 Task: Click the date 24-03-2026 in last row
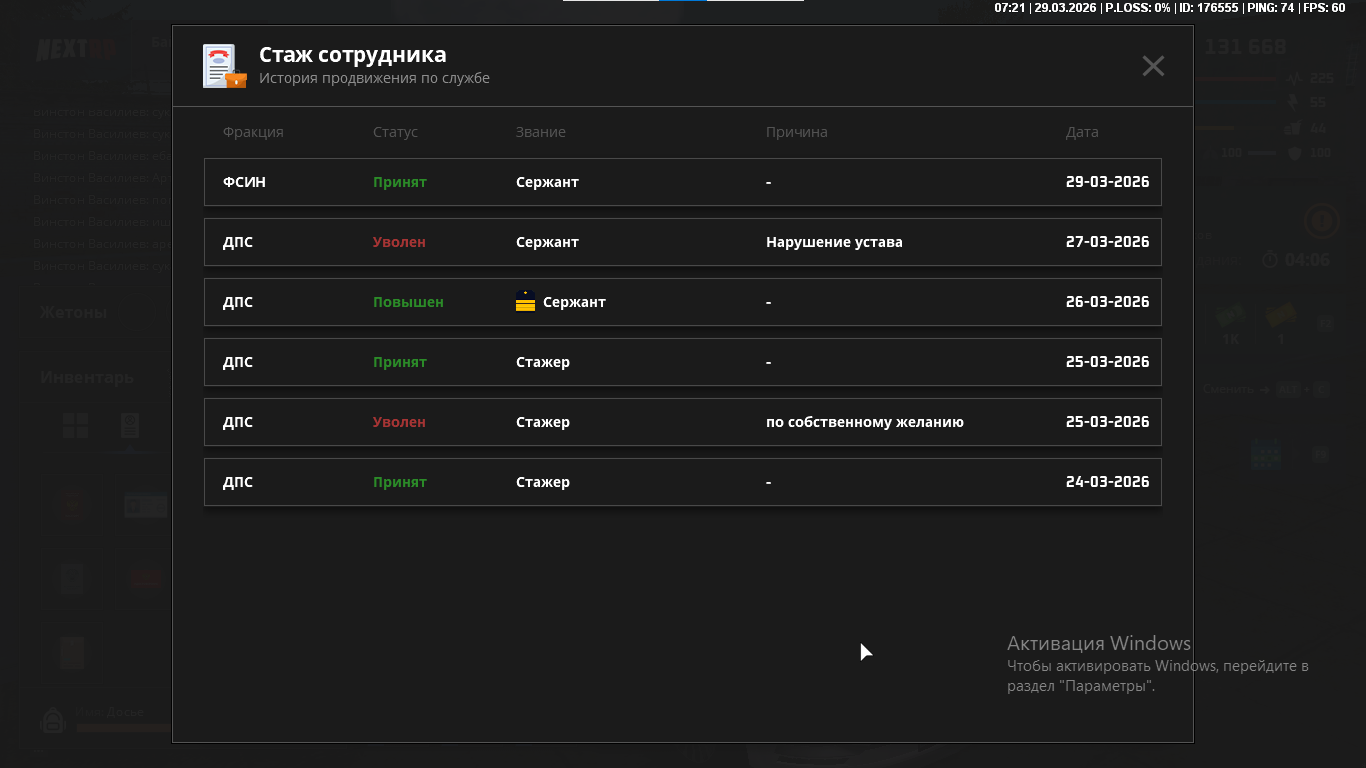tap(1107, 482)
